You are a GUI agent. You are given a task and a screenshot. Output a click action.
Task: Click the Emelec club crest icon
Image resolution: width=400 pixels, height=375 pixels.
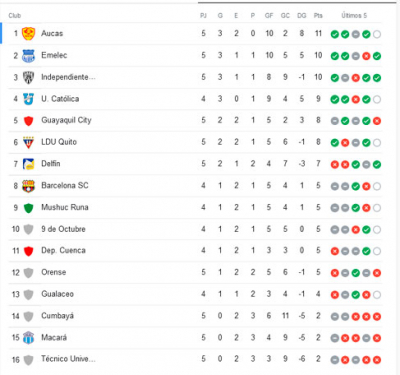click(x=28, y=56)
